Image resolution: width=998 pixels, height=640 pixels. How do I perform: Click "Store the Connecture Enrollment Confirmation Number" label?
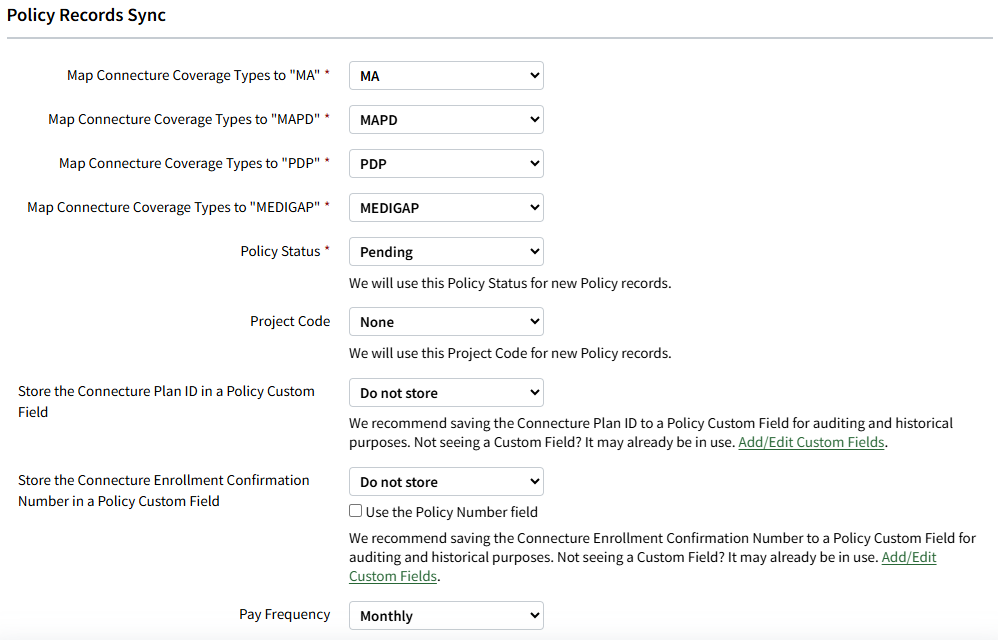164,490
